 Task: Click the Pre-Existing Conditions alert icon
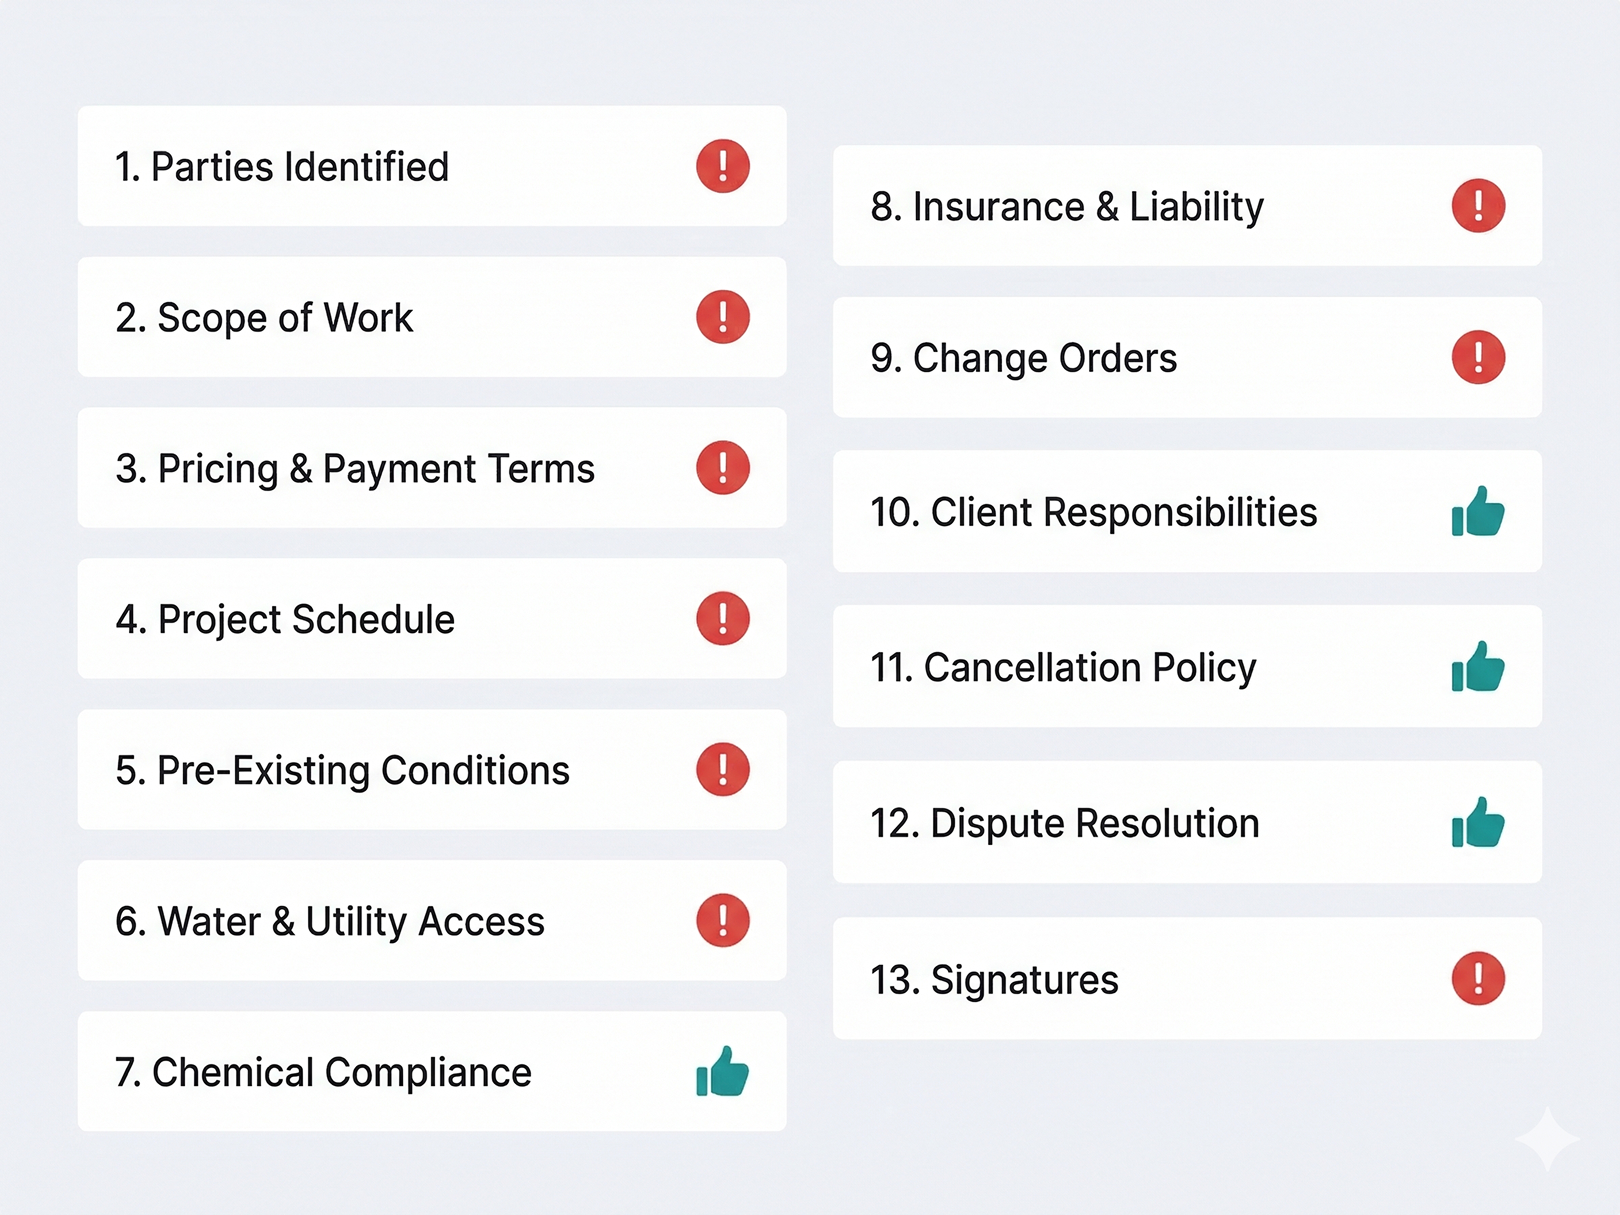click(x=723, y=769)
